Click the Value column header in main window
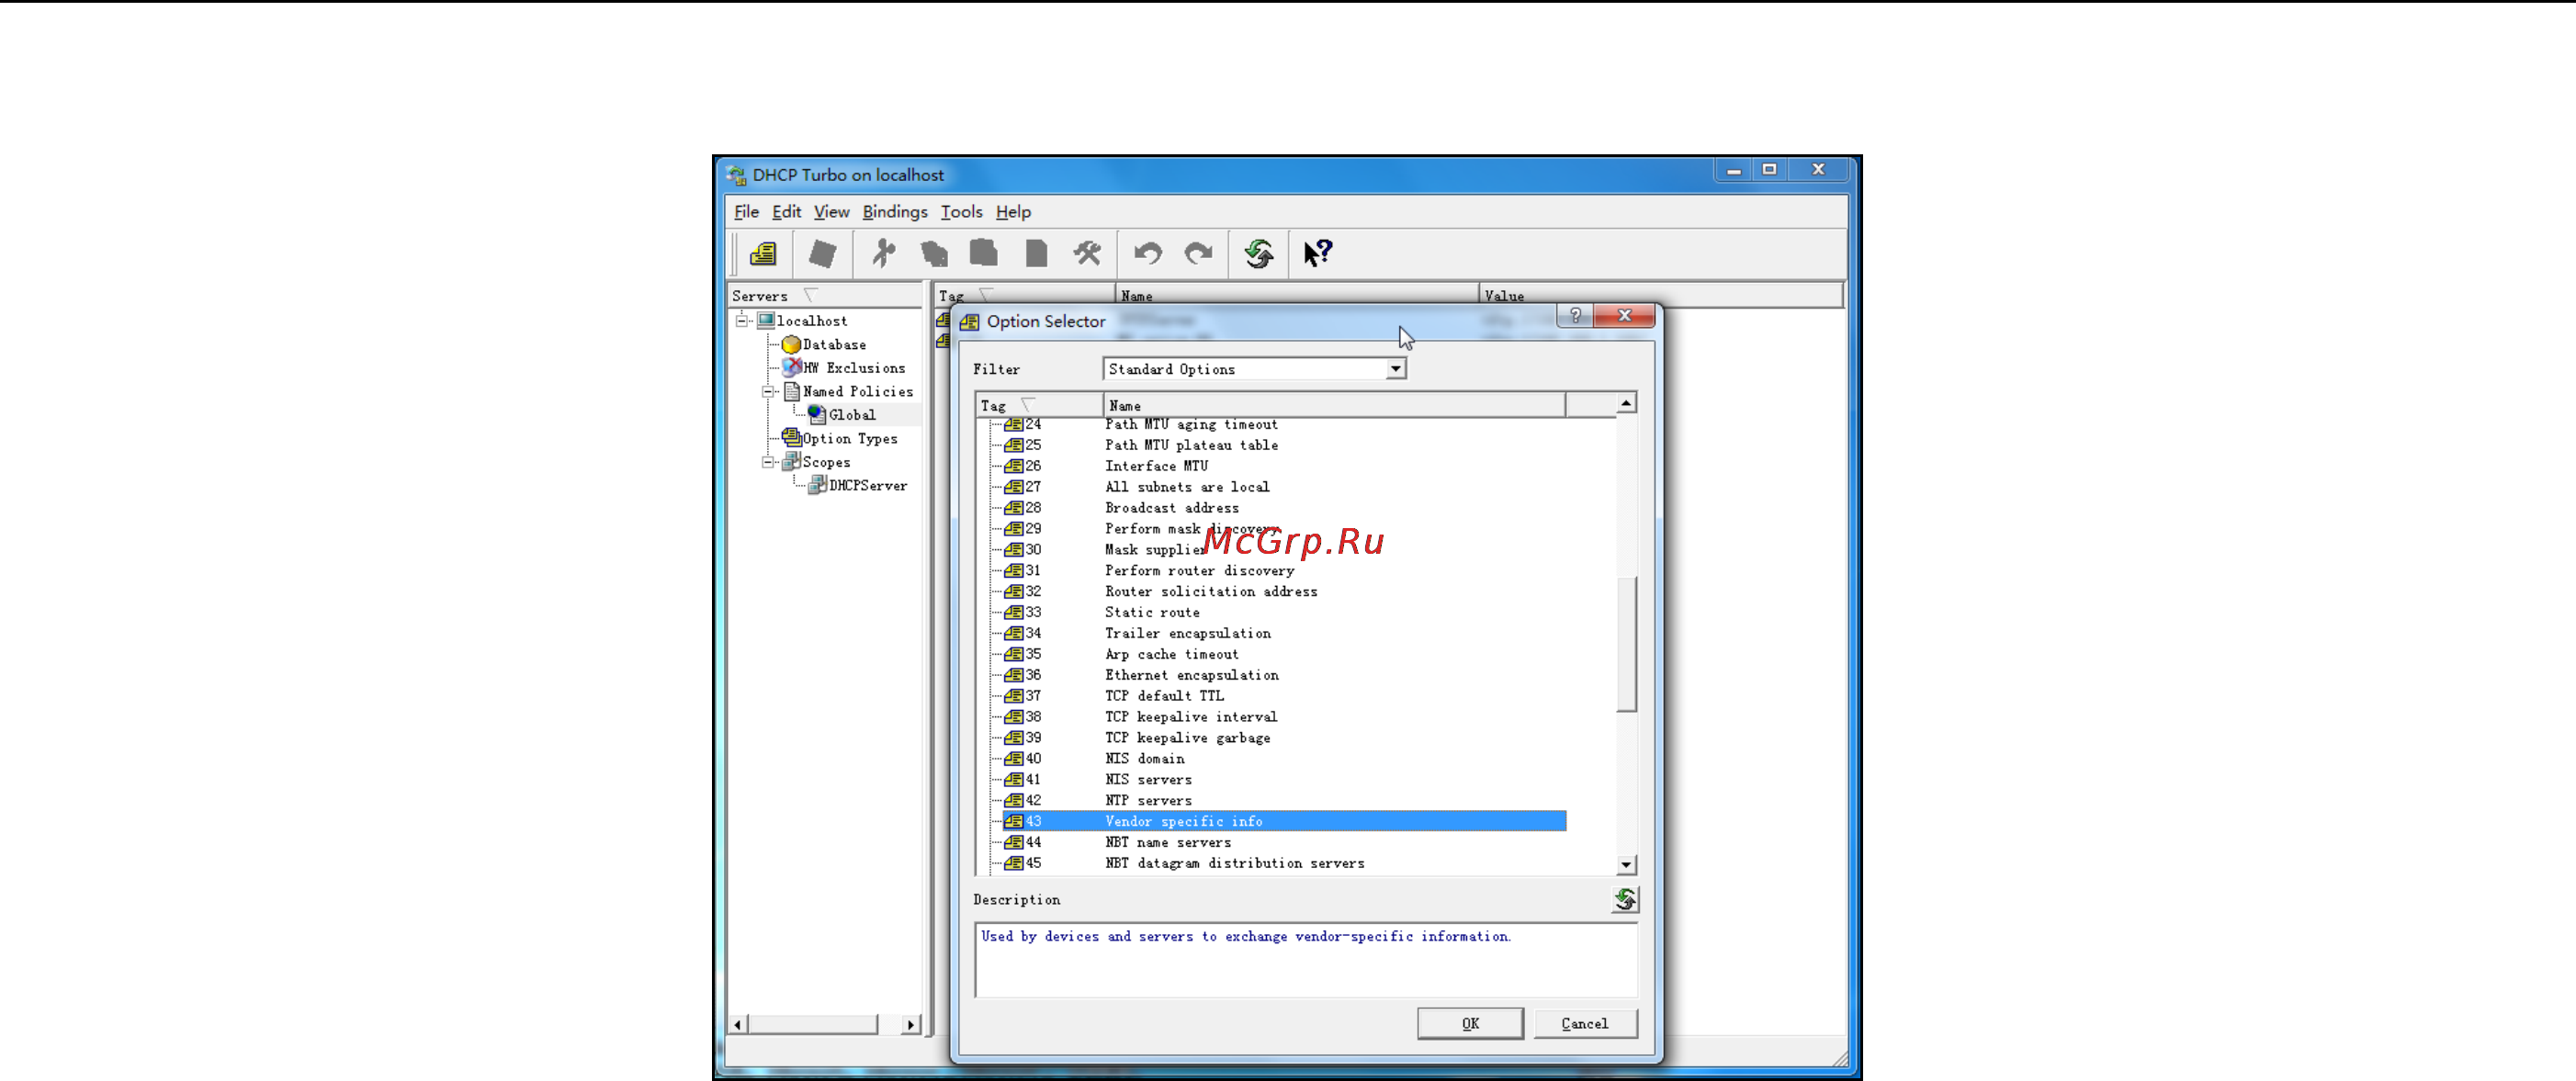The height and width of the screenshot is (1081, 2576). pyautogui.click(x=1660, y=296)
